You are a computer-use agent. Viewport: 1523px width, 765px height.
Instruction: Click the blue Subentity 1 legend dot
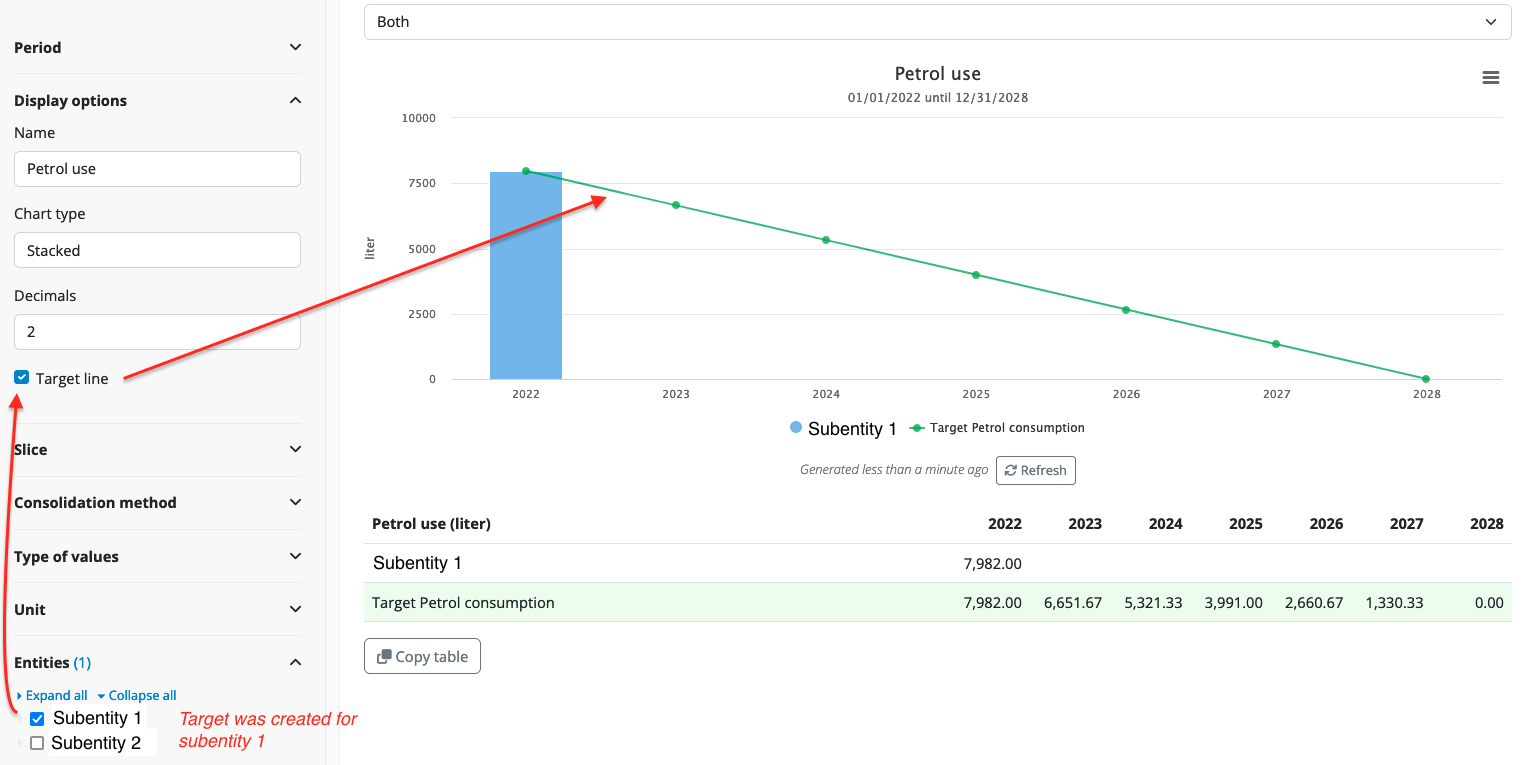pyautogui.click(x=796, y=428)
